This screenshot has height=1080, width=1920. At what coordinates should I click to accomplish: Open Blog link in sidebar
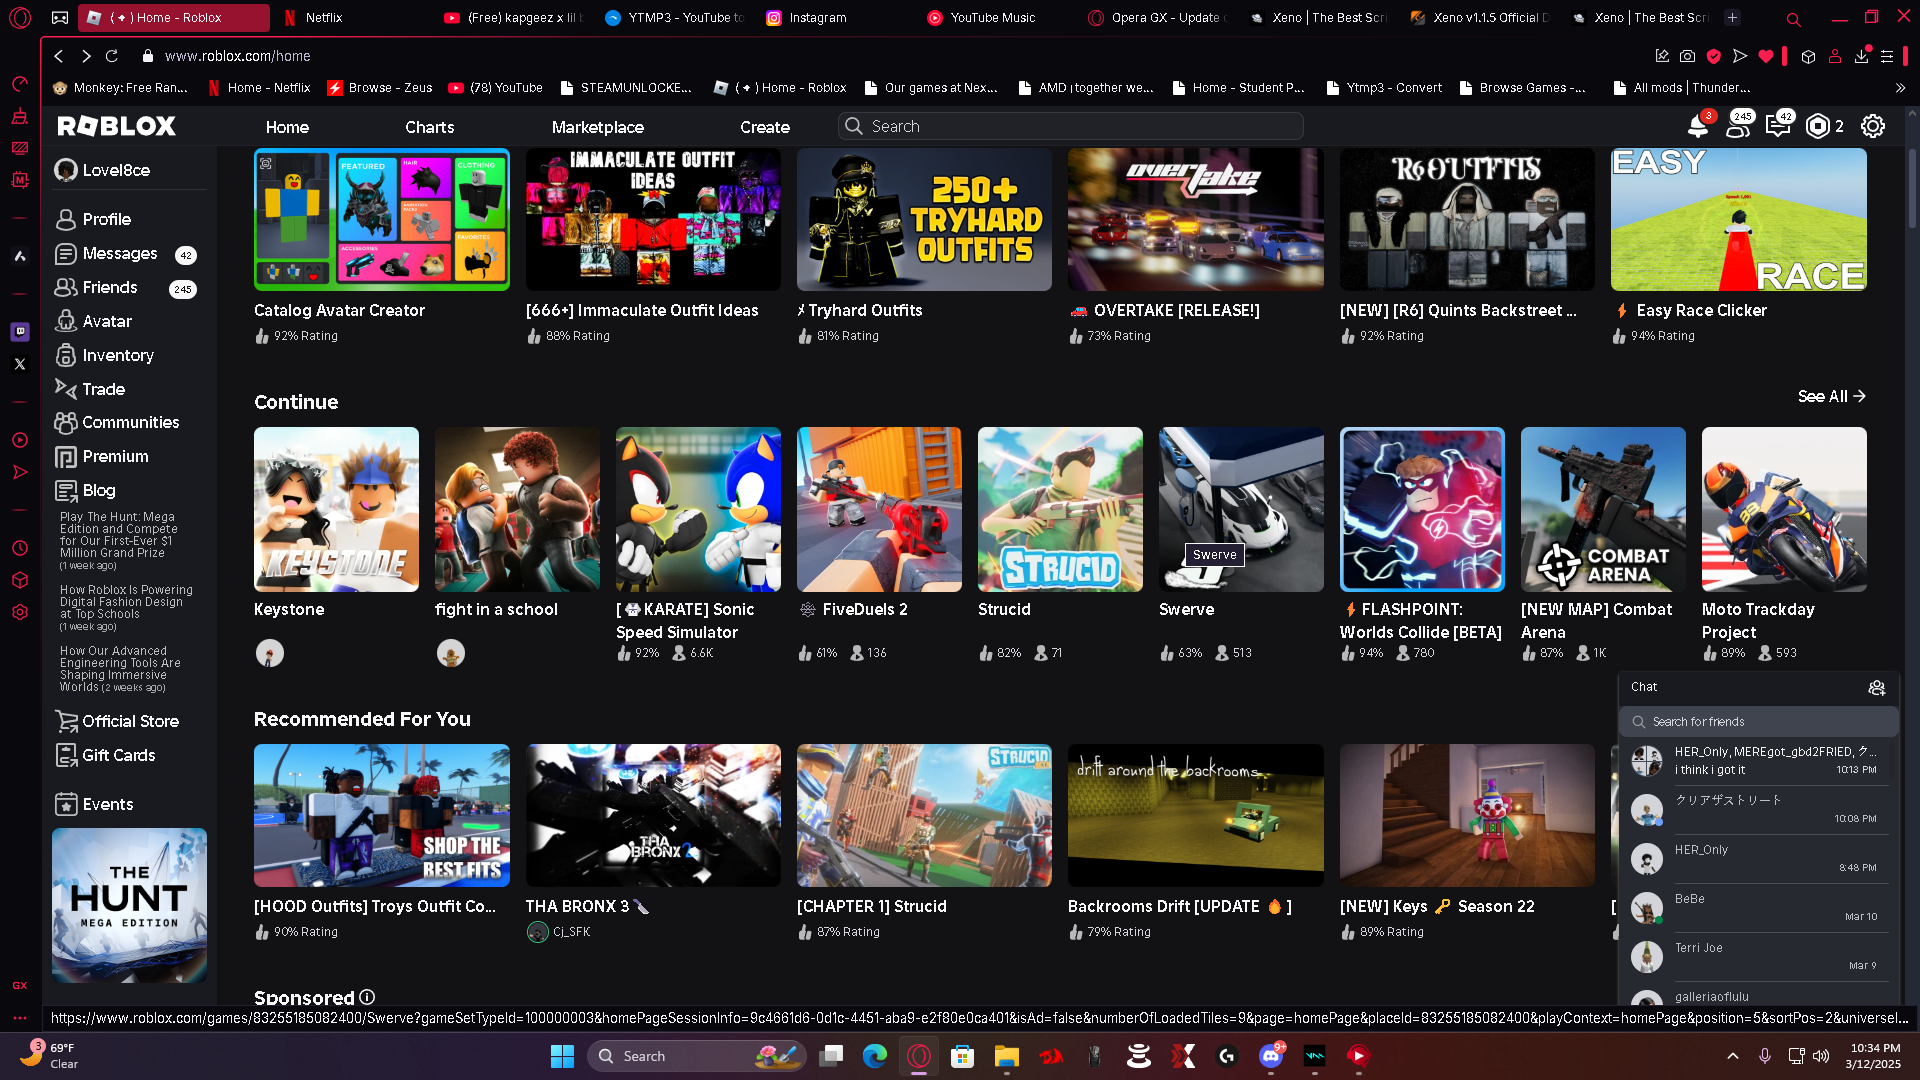(x=86, y=490)
